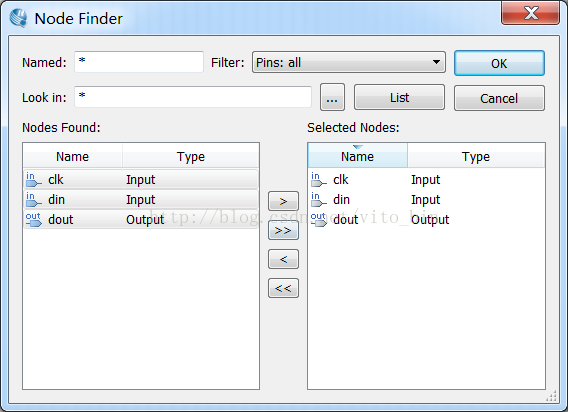The image size is (568, 412).
Task: Click the Output type cell of dout in Nodes Found
Action: 145,220
